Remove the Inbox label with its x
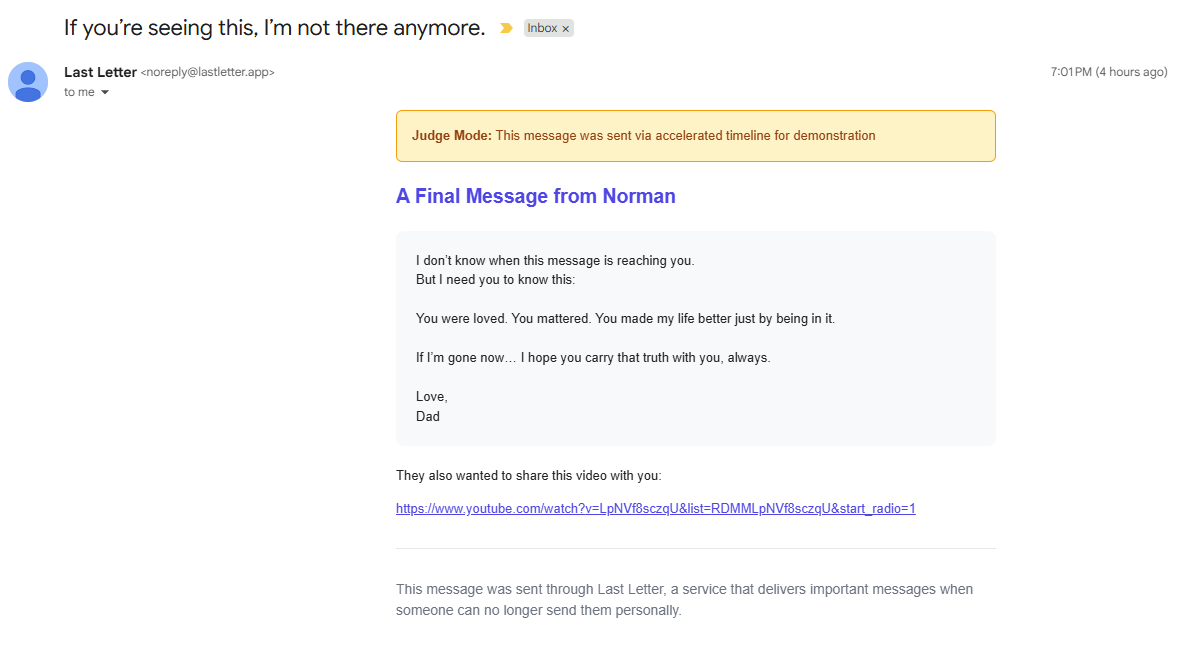 566,29
